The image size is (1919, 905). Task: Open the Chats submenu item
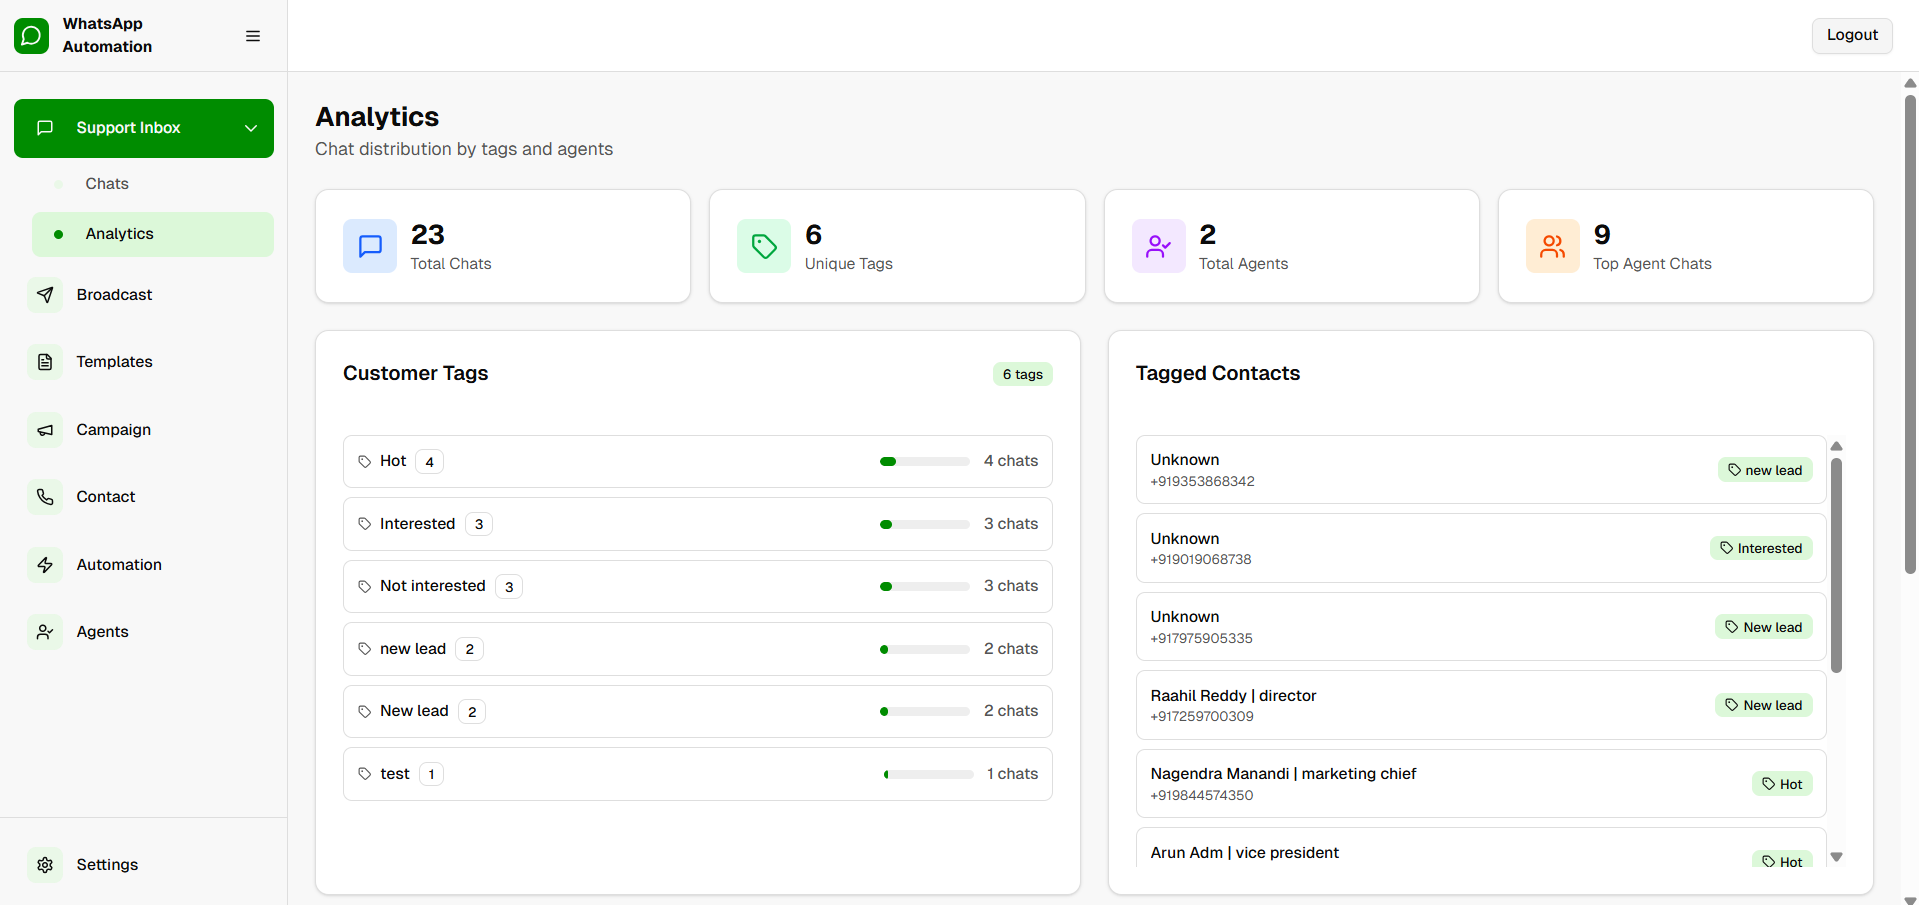coord(107,184)
